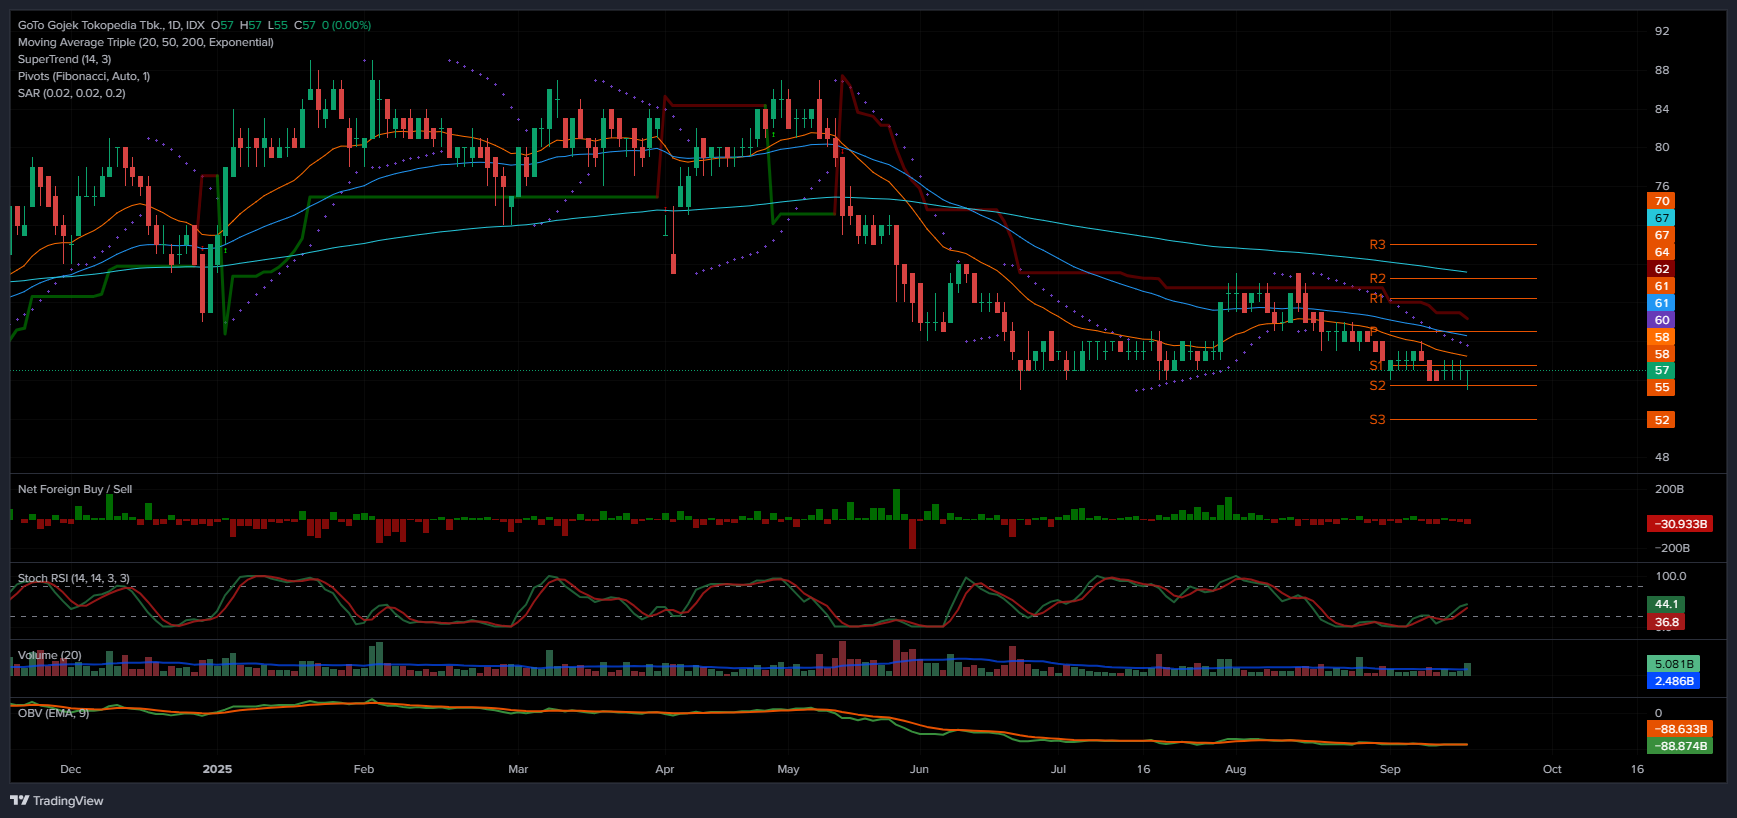Click the 84 price axis label
Image resolution: width=1737 pixels, height=818 pixels.
[x=1662, y=109]
